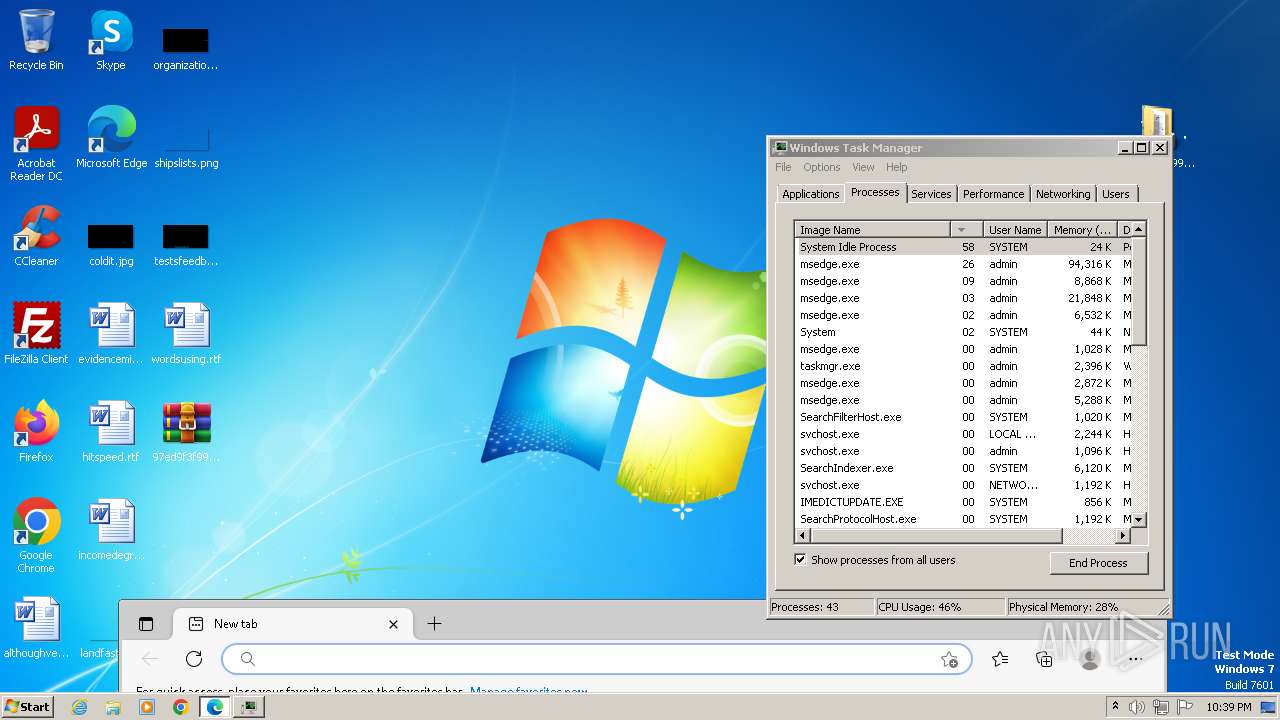Switch to Services tab
This screenshot has height=720, width=1280.
coord(931,194)
